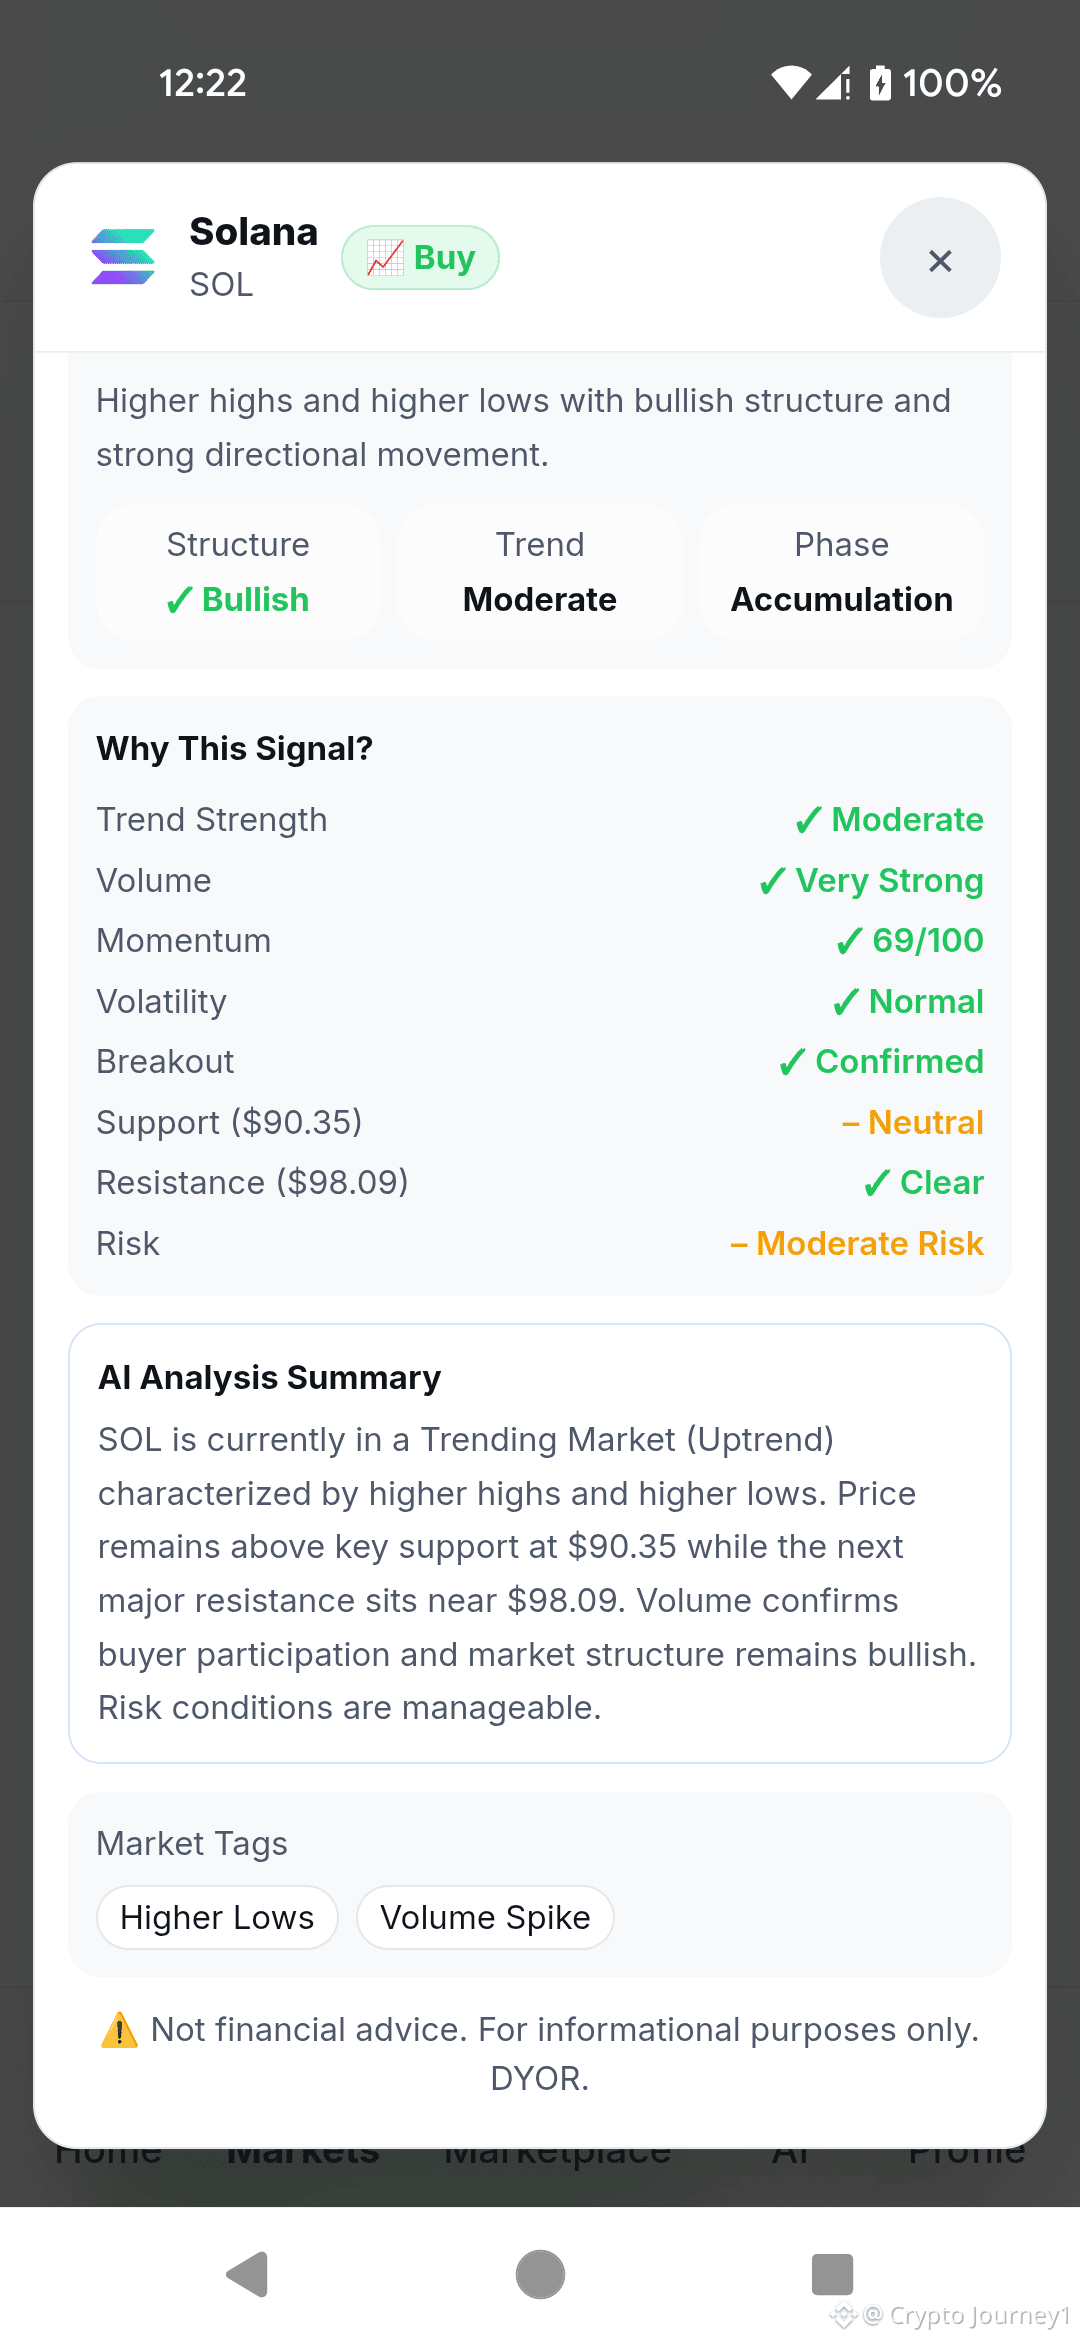Image resolution: width=1080 pixels, height=2340 pixels.
Task: Tap the Resistance ($98.09) Clear row
Action: 540,1183
